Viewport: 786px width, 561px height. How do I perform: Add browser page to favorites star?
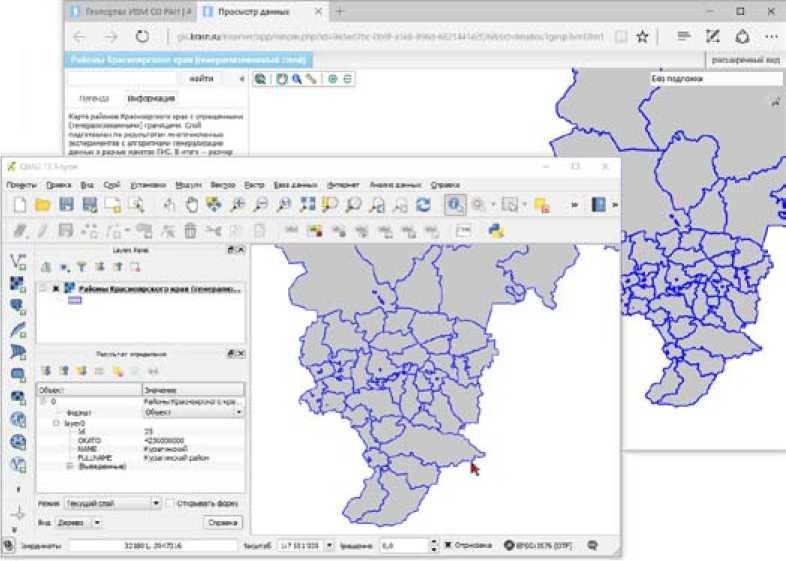[x=643, y=36]
